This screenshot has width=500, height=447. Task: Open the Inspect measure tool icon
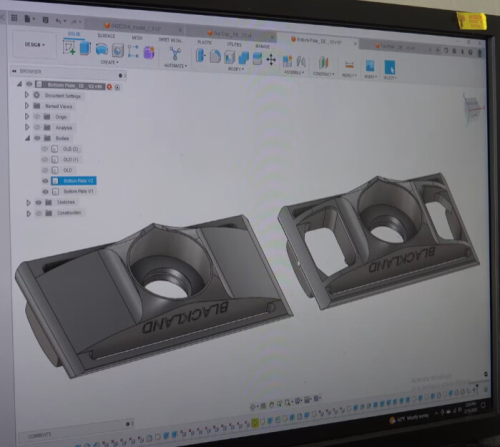pyautogui.click(x=349, y=65)
